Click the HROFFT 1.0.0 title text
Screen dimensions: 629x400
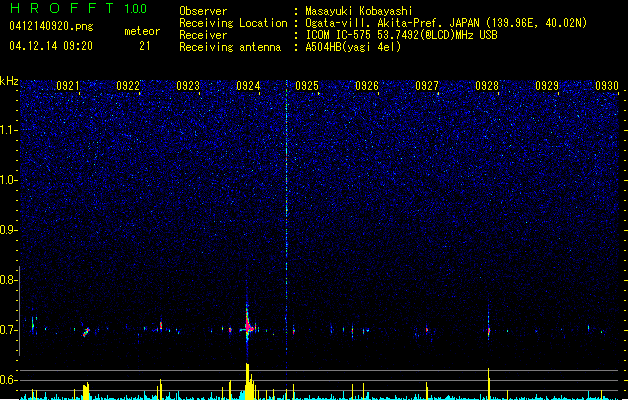tap(78, 8)
